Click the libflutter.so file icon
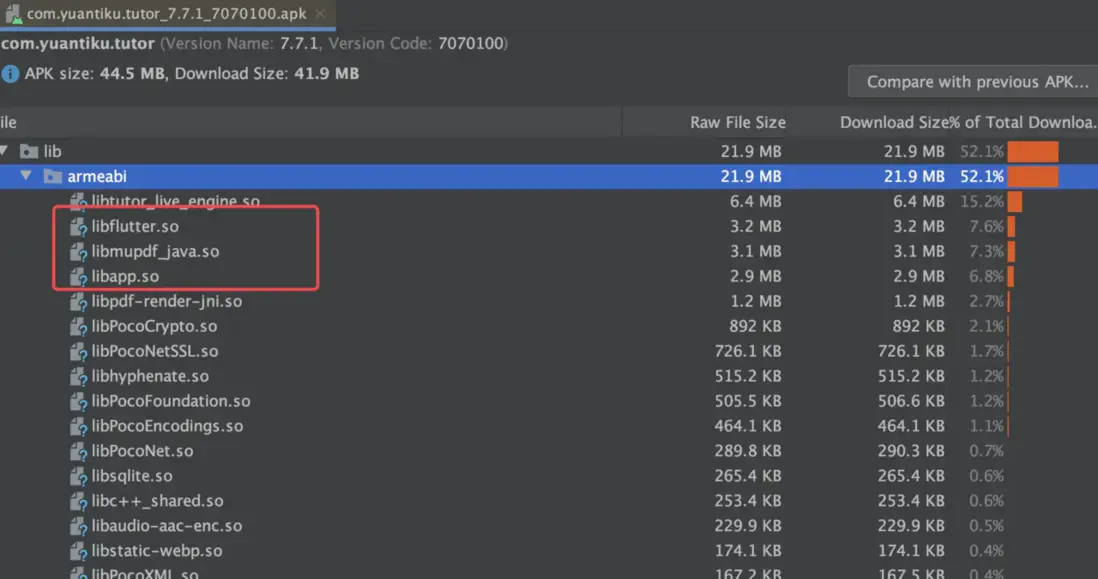 (78, 227)
